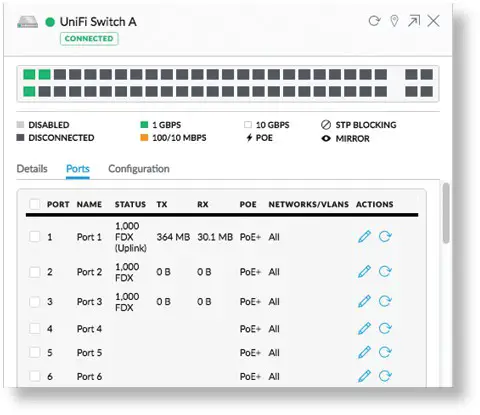The width and height of the screenshot is (480, 415).
Task: Sort by the RX column header
Action: click(203, 204)
